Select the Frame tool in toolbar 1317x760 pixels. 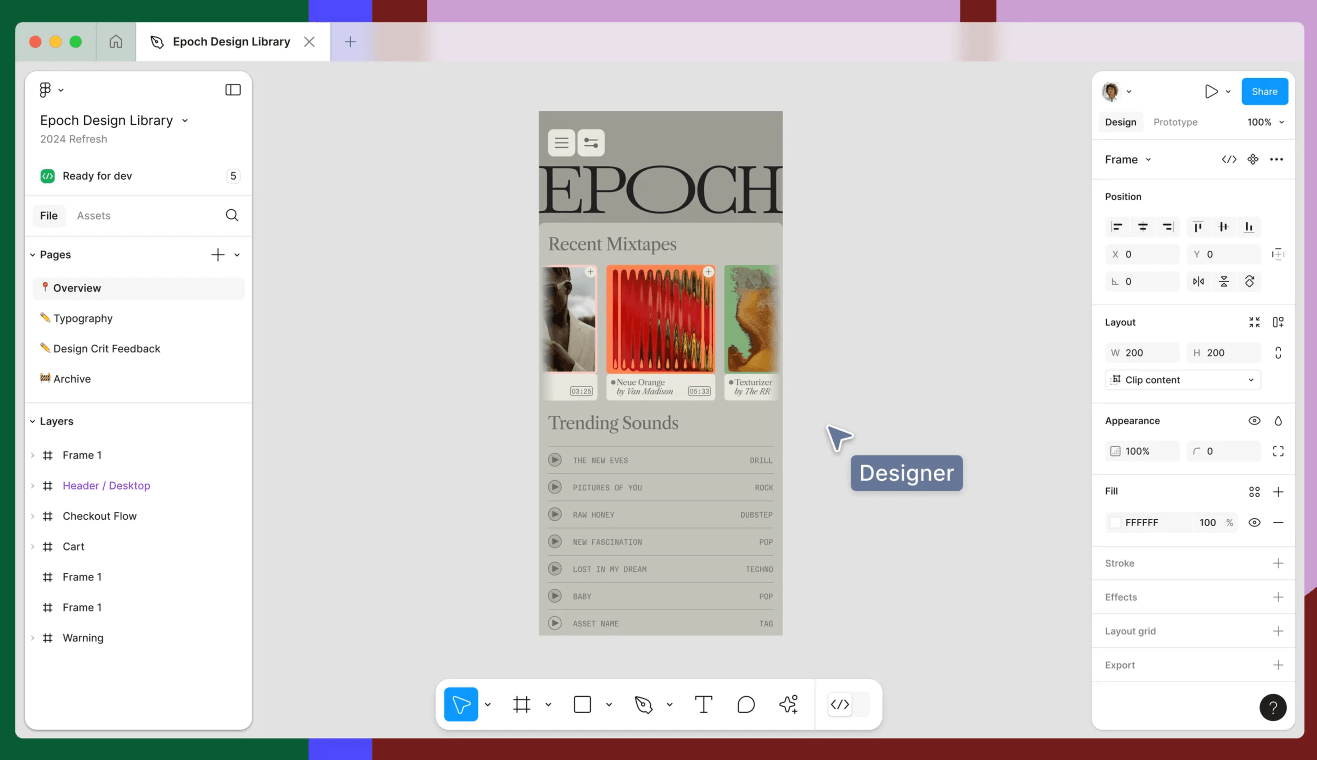click(522, 705)
